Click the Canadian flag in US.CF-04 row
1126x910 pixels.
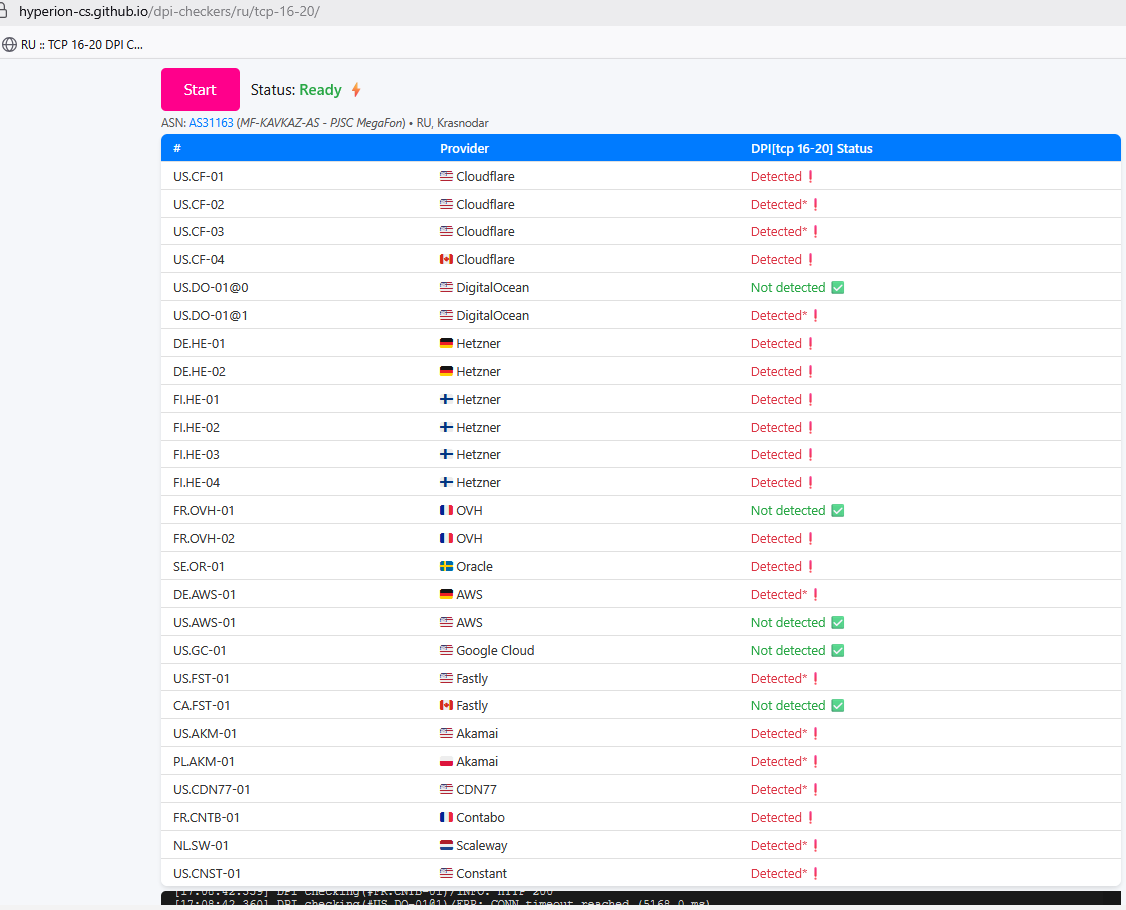point(446,259)
